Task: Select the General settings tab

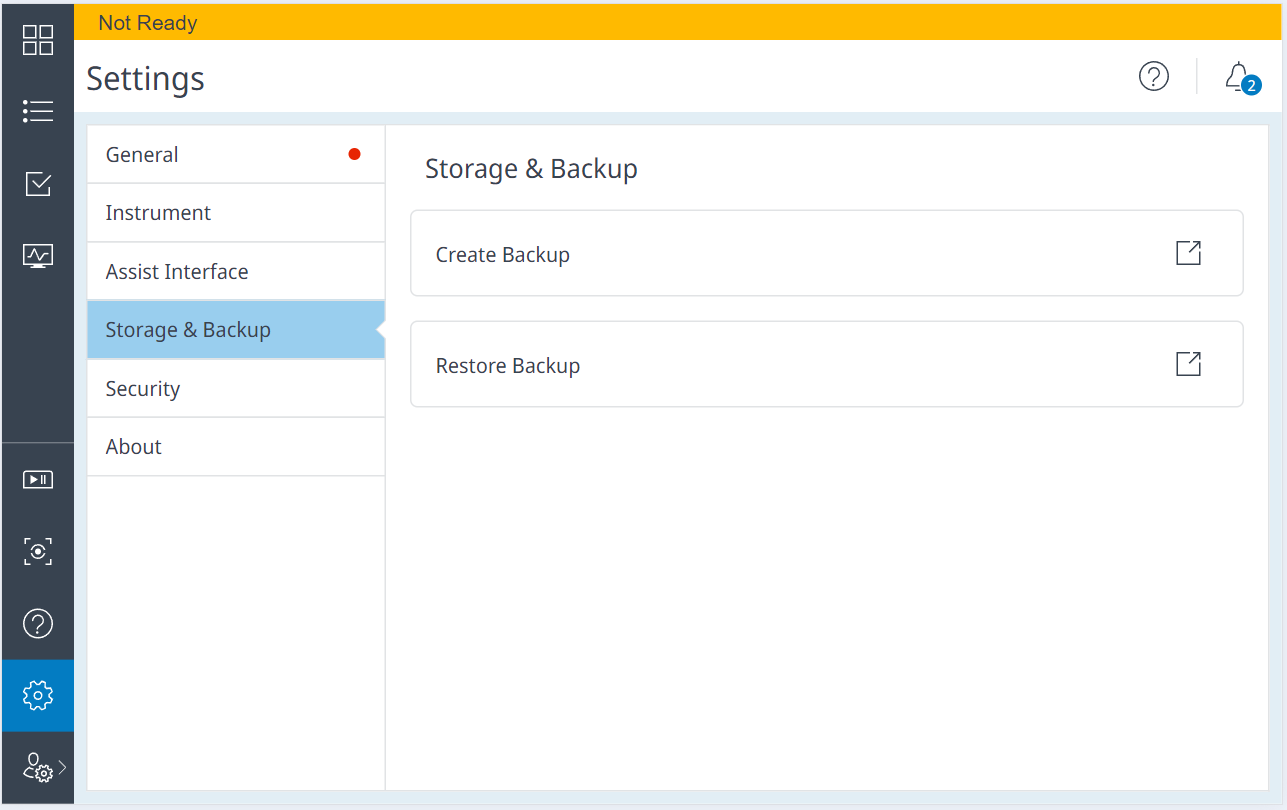Action: (x=236, y=155)
